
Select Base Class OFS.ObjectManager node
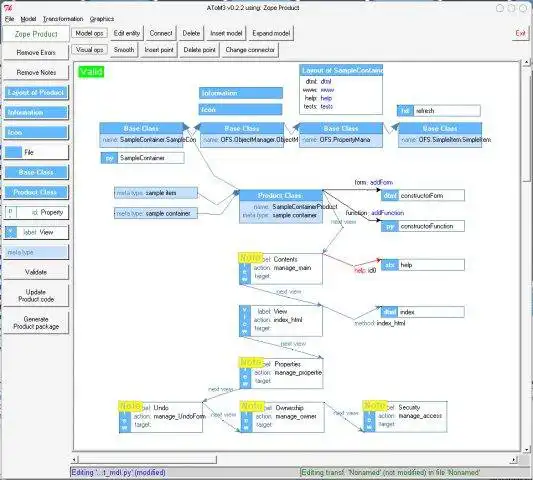click(242, 135)
